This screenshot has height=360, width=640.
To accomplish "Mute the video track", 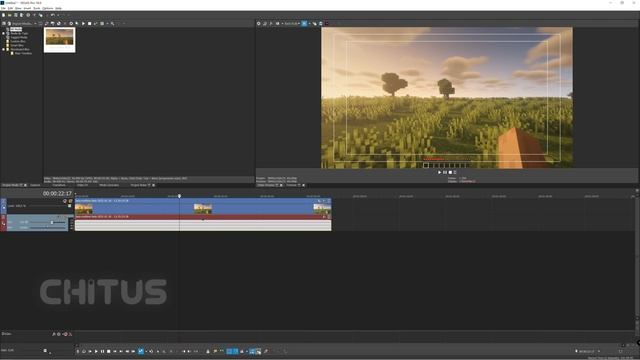I will (64, 201).
